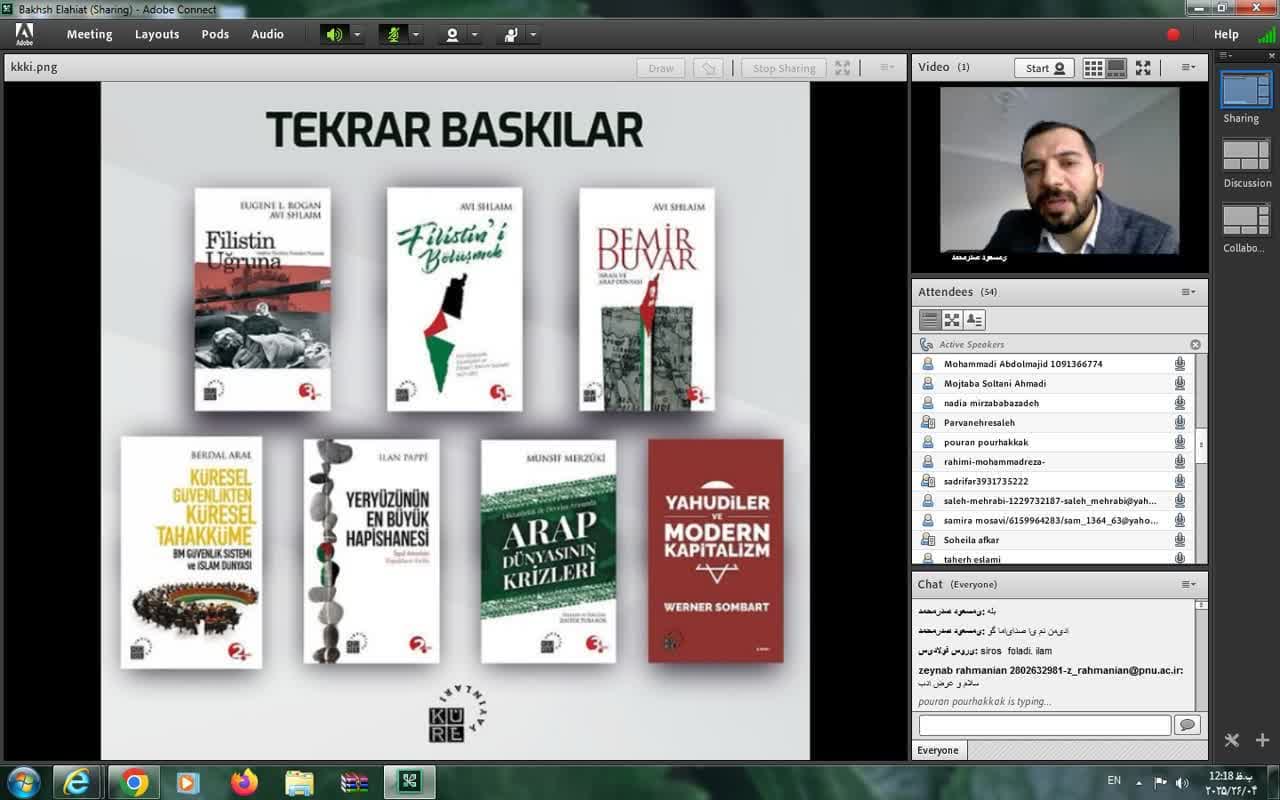Open the Help menu
The width and height of the screenshot is (1280, 800).
pyautogui.click(x=1226, y=34)
